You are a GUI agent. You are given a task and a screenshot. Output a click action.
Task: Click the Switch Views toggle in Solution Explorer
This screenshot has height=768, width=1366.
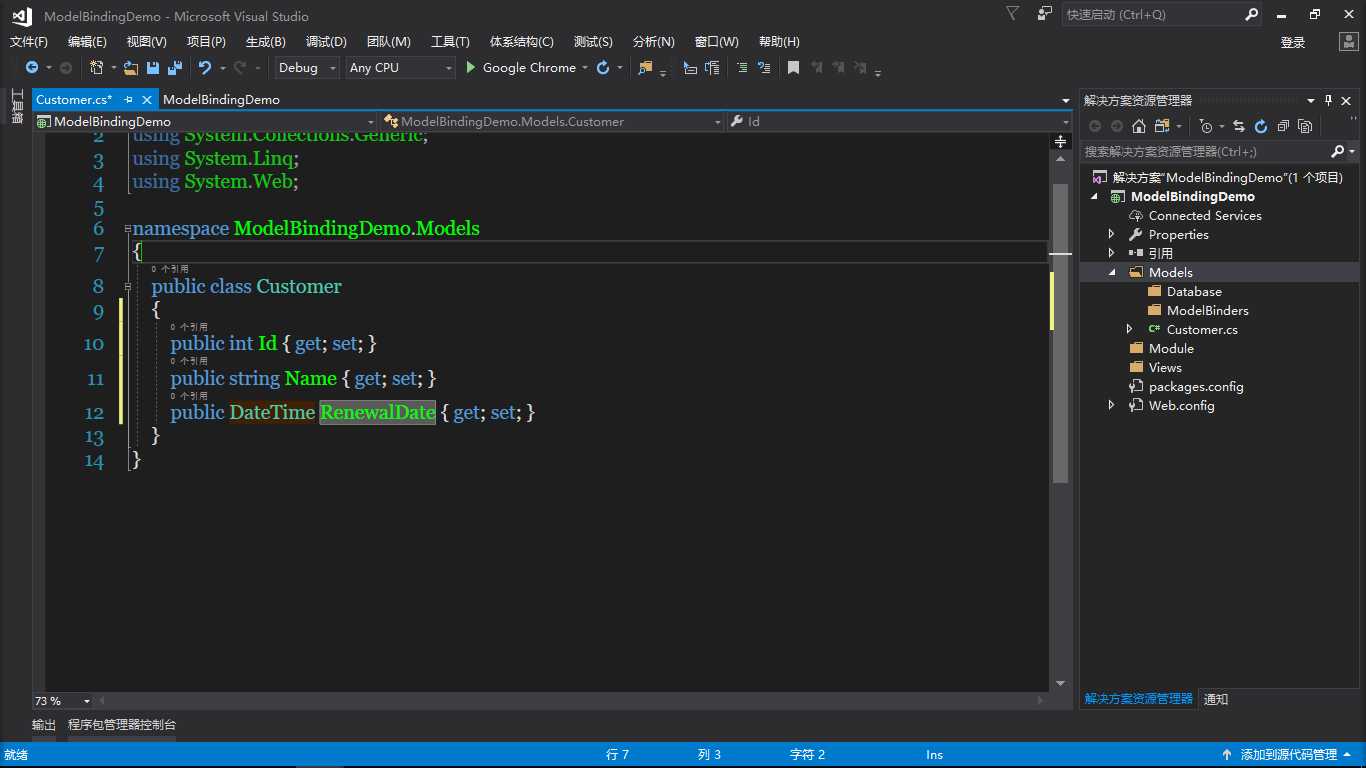point(1161,126)
